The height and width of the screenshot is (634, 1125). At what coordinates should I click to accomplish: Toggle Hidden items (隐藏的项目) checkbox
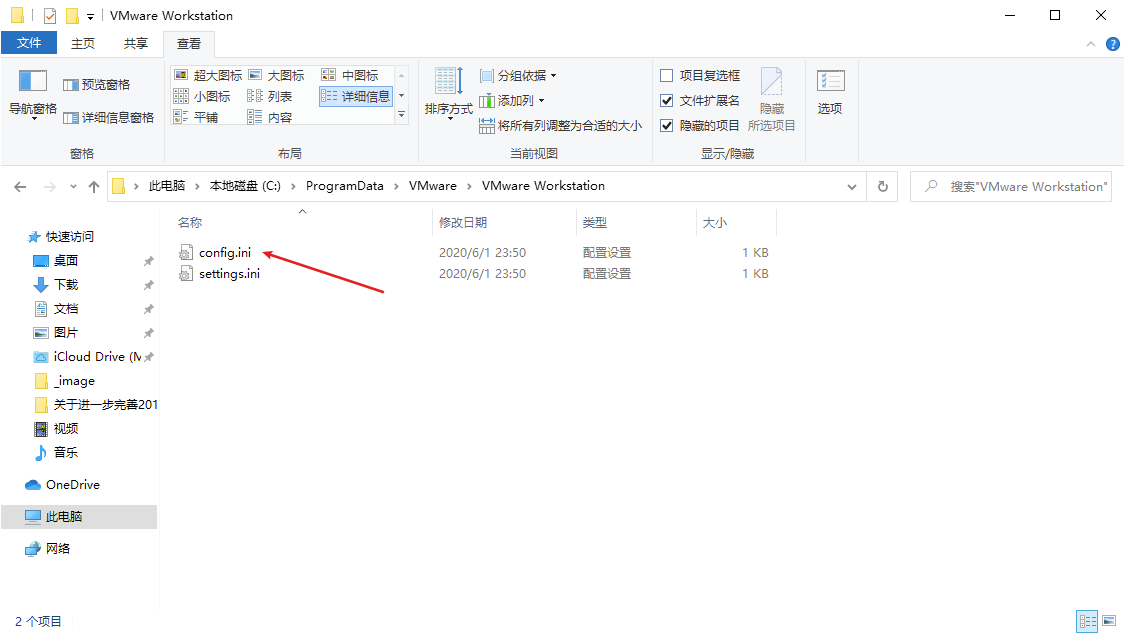click(x=667, y=126)
